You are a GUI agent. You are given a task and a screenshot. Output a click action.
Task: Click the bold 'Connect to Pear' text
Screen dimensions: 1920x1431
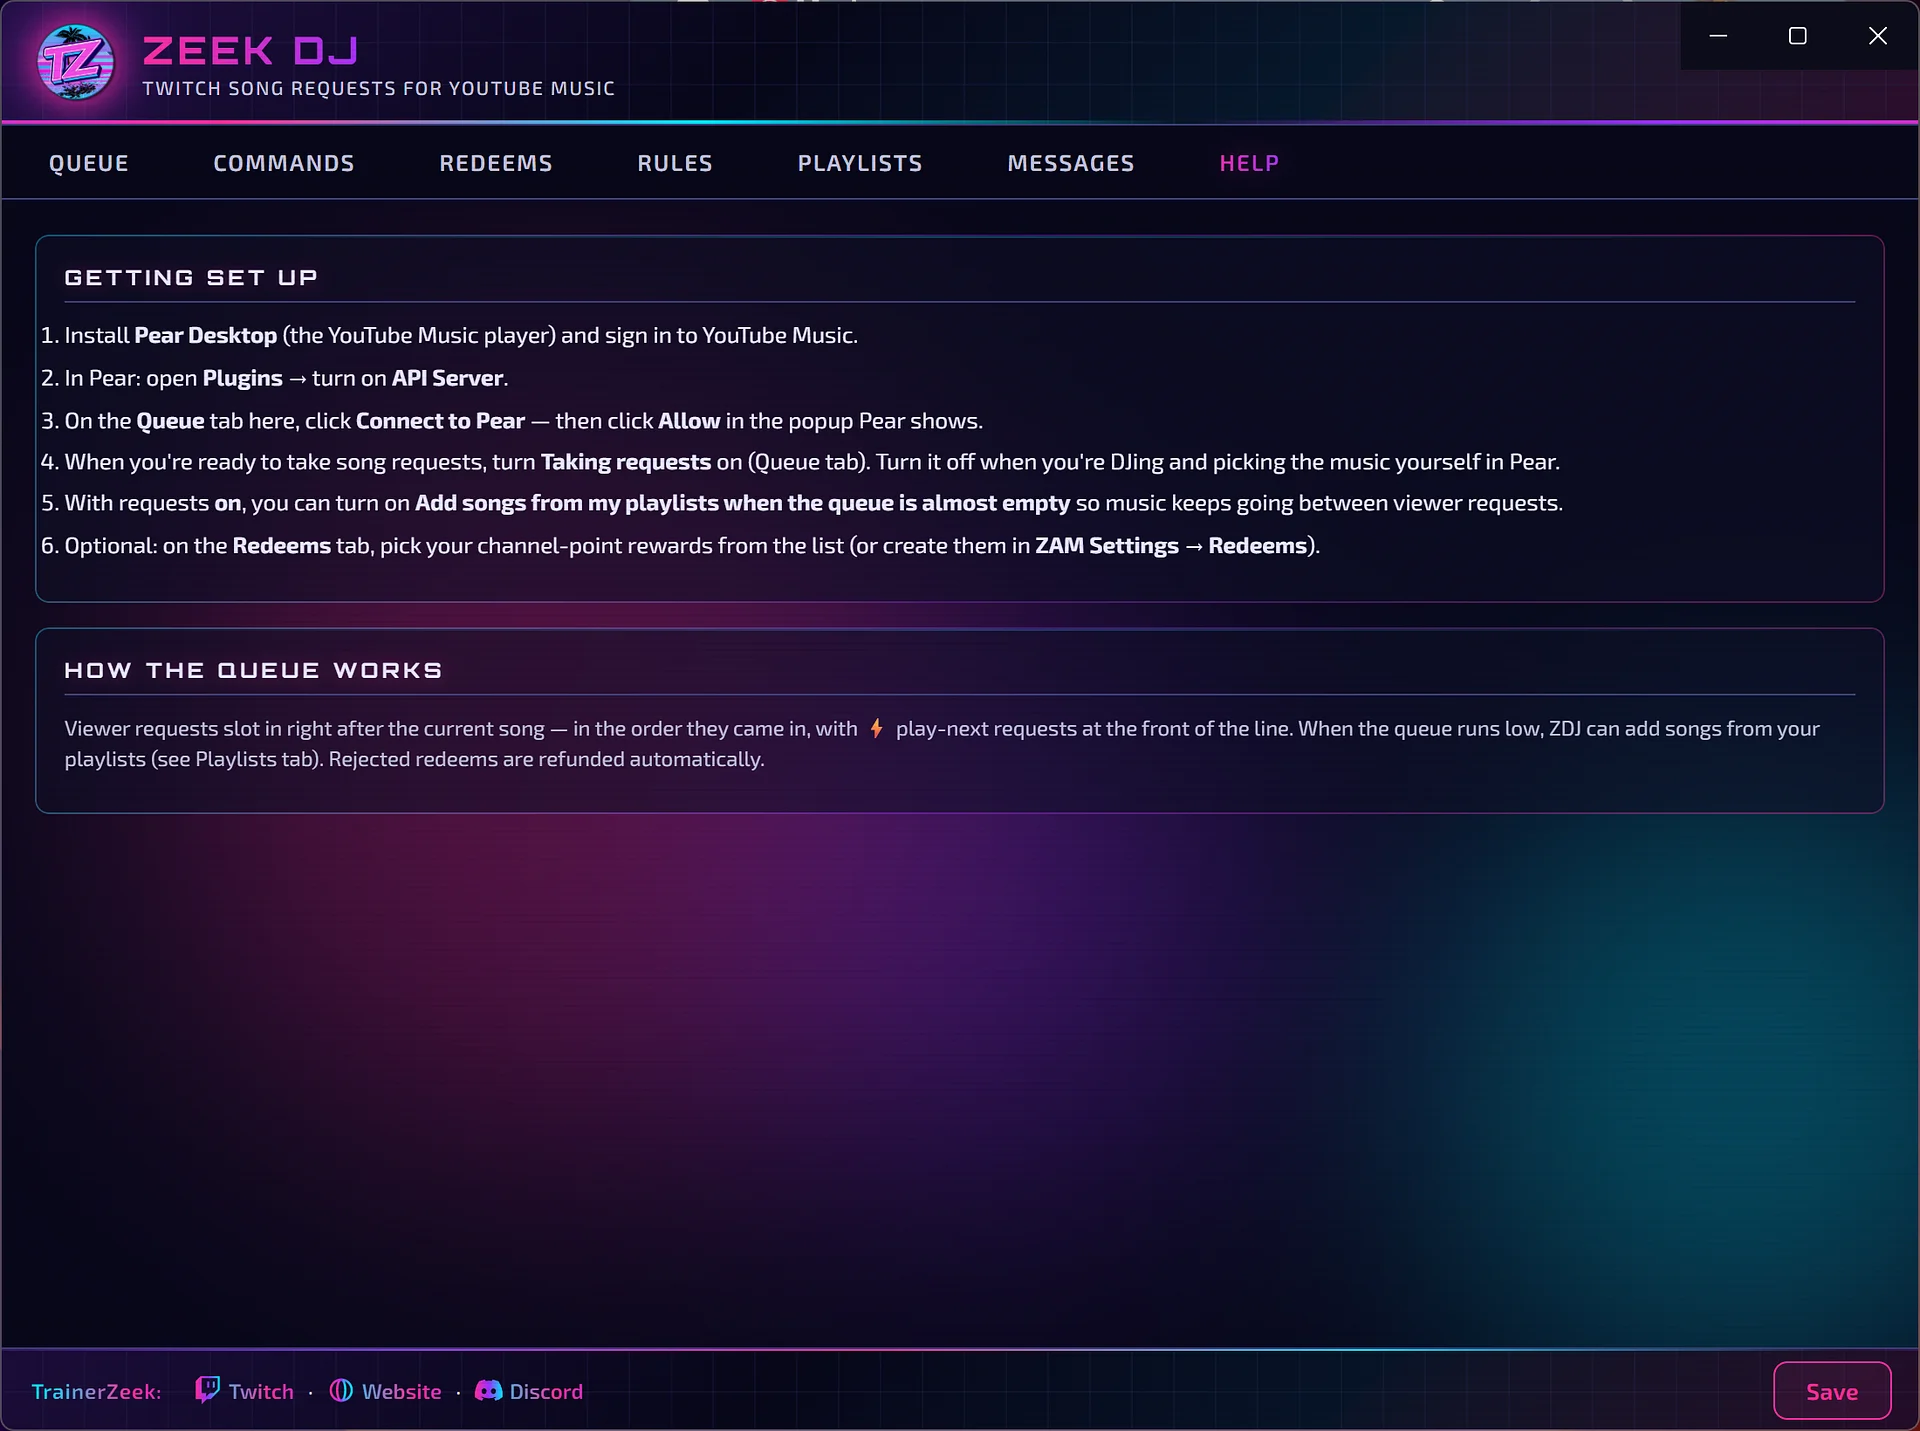(440, 421)
